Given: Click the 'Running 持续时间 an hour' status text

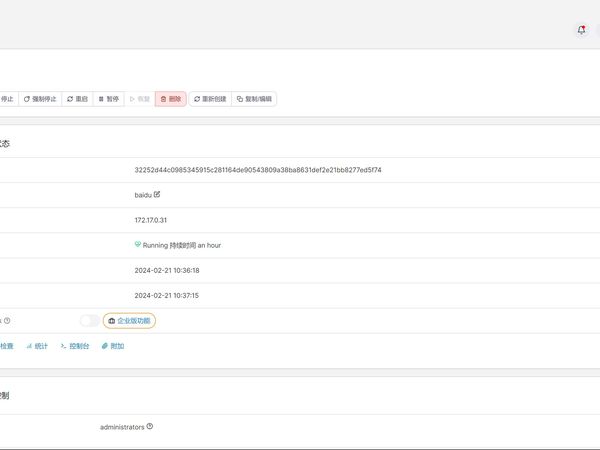Looking at the screenshot, I should click(182, 245).
